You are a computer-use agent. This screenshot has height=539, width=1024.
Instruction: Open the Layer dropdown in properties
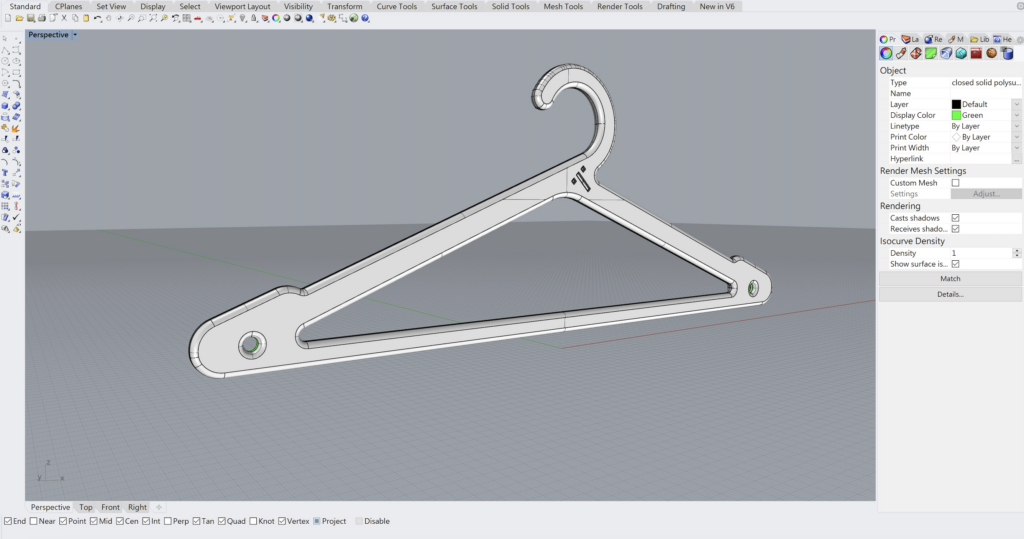pyautogui.click(x=1016, y=104)
